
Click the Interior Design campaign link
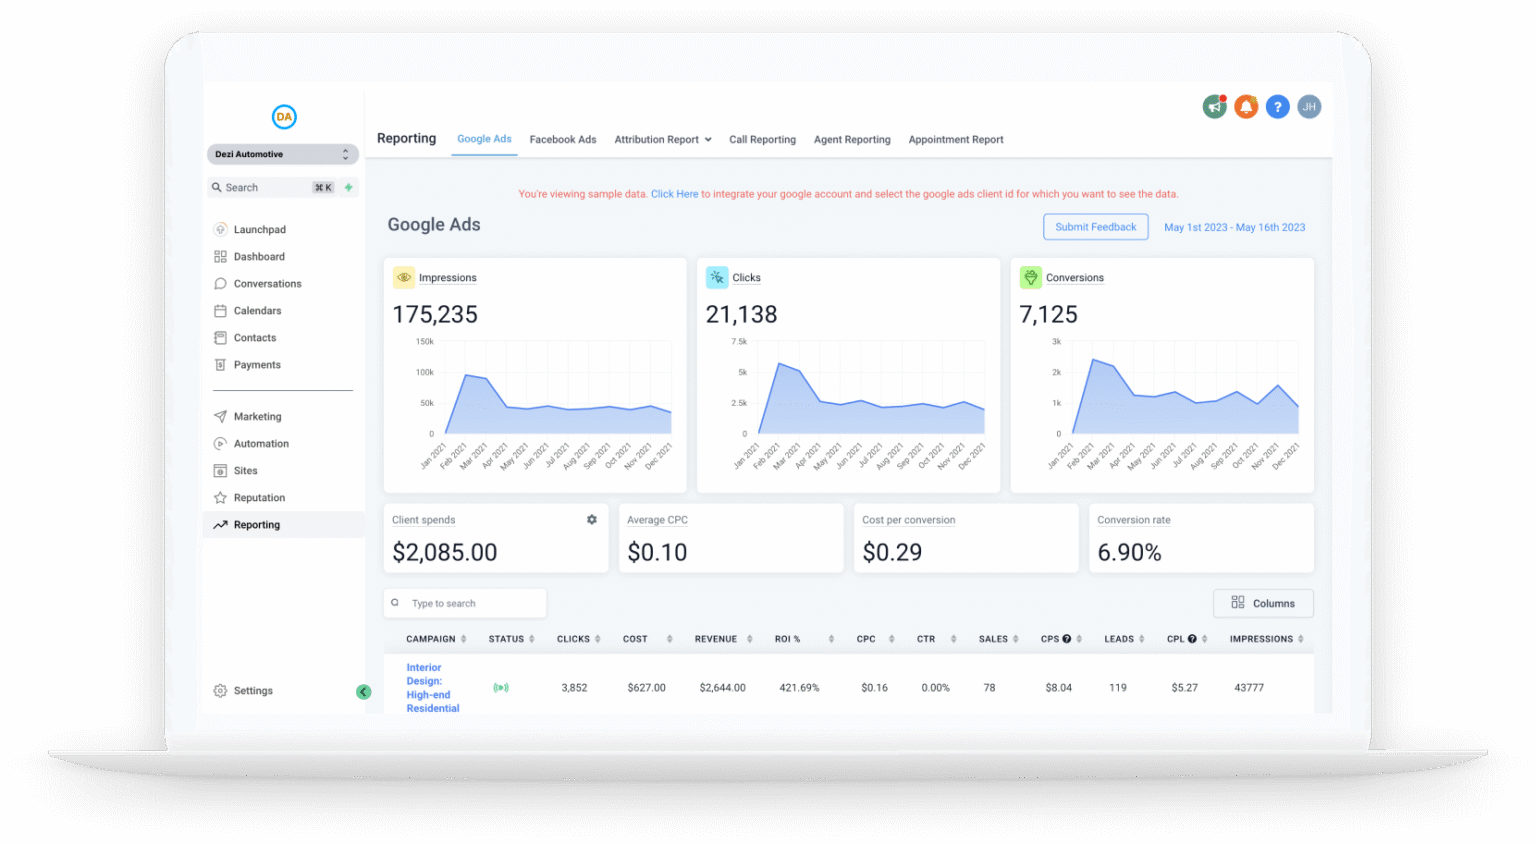[432, 688]
